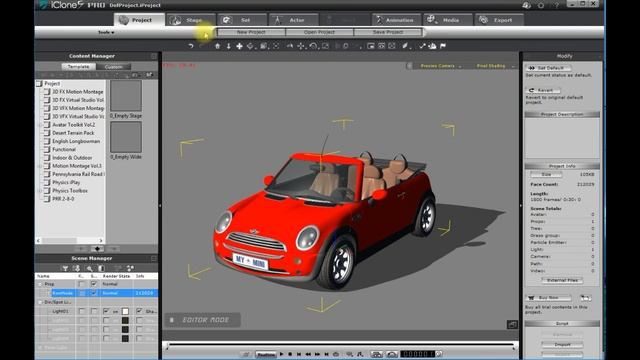Tick the Desert Terrain Pack checkbox
This screenshot has width=640, height=360.
click(47, 133)
